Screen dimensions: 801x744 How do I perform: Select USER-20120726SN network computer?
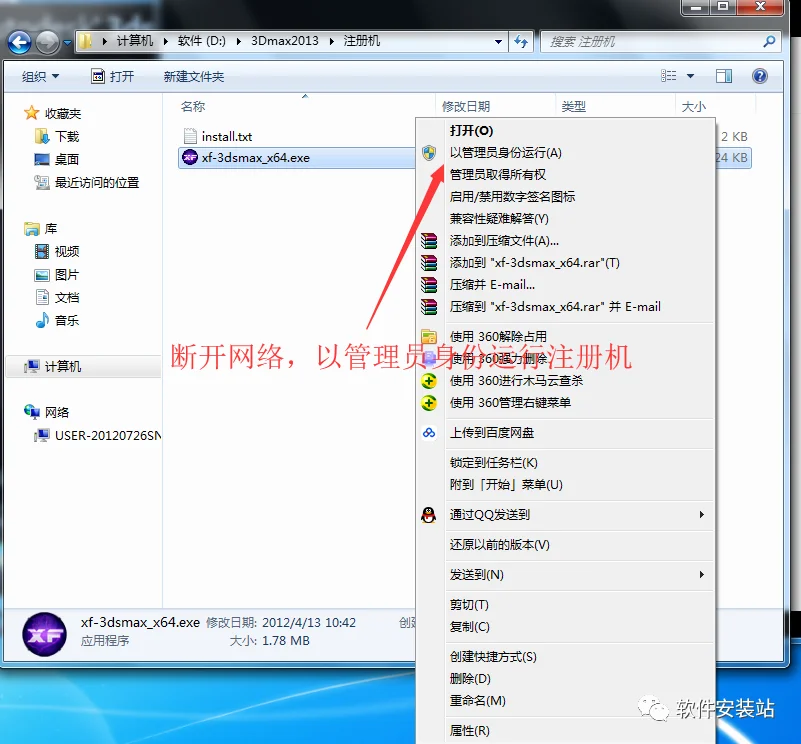[x=98, y=435]
